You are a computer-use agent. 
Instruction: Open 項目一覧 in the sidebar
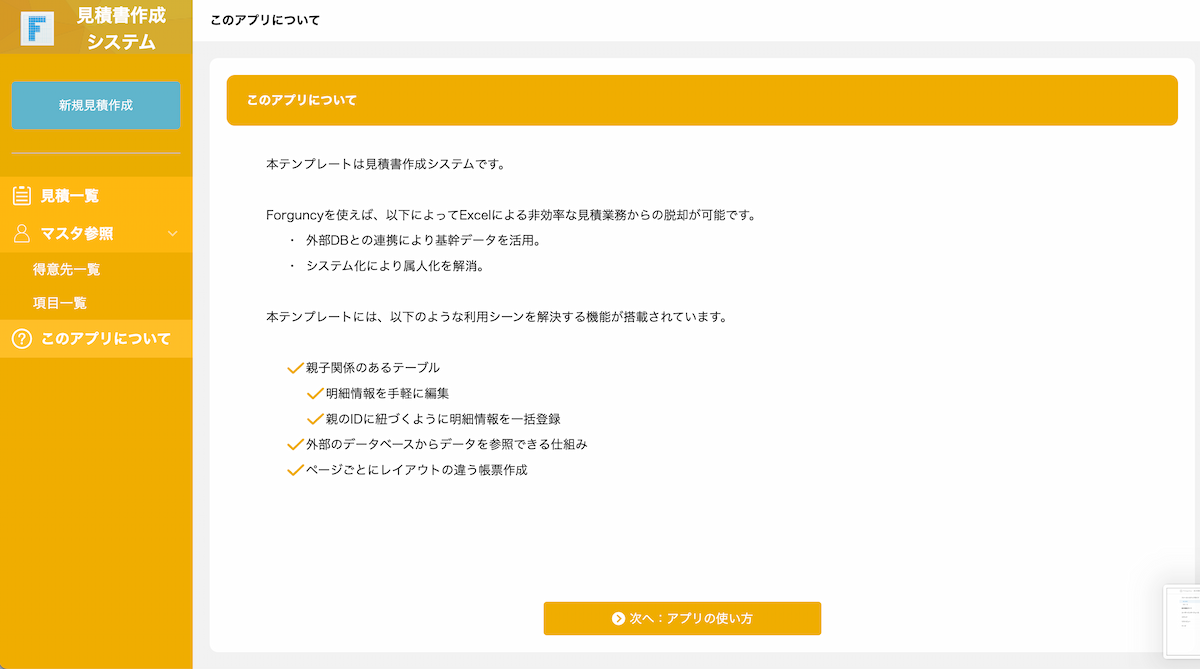pos(60,303)
